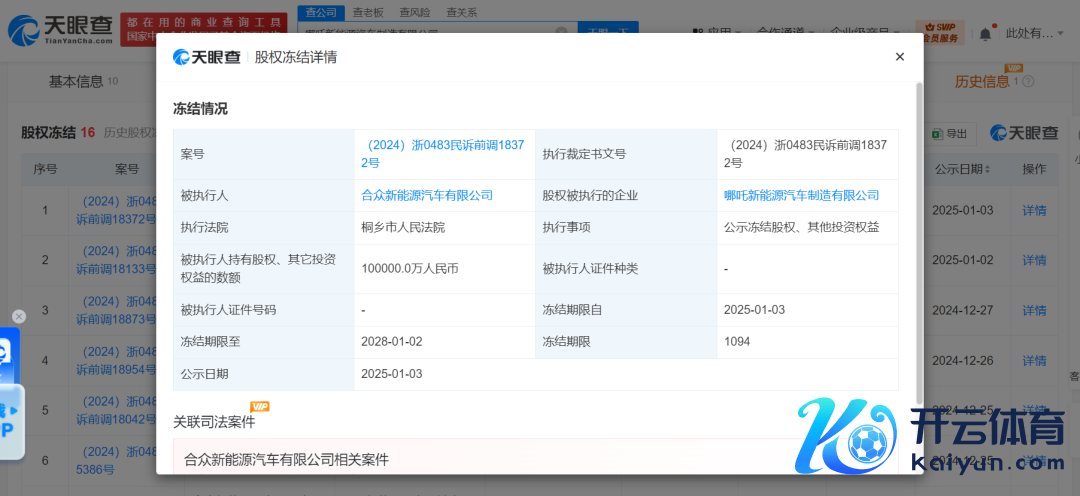
Task: Clear the search box text
Action: point(561,33)
